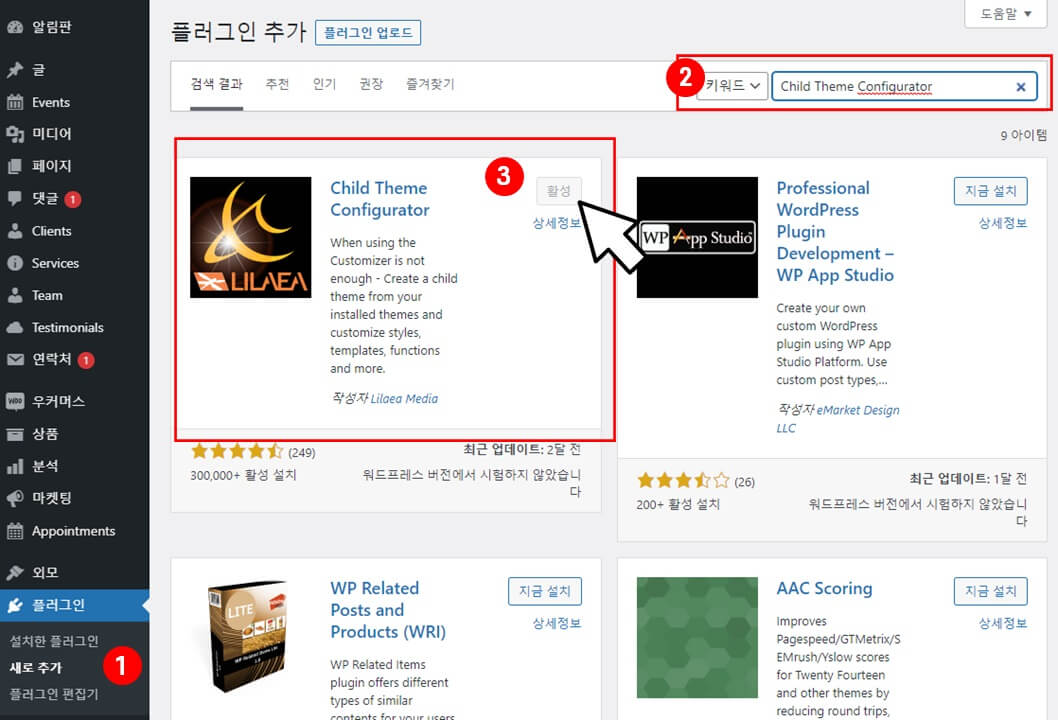
Task: Click 활성 button for Child Theme Configurator
Action: coord(559,191)
